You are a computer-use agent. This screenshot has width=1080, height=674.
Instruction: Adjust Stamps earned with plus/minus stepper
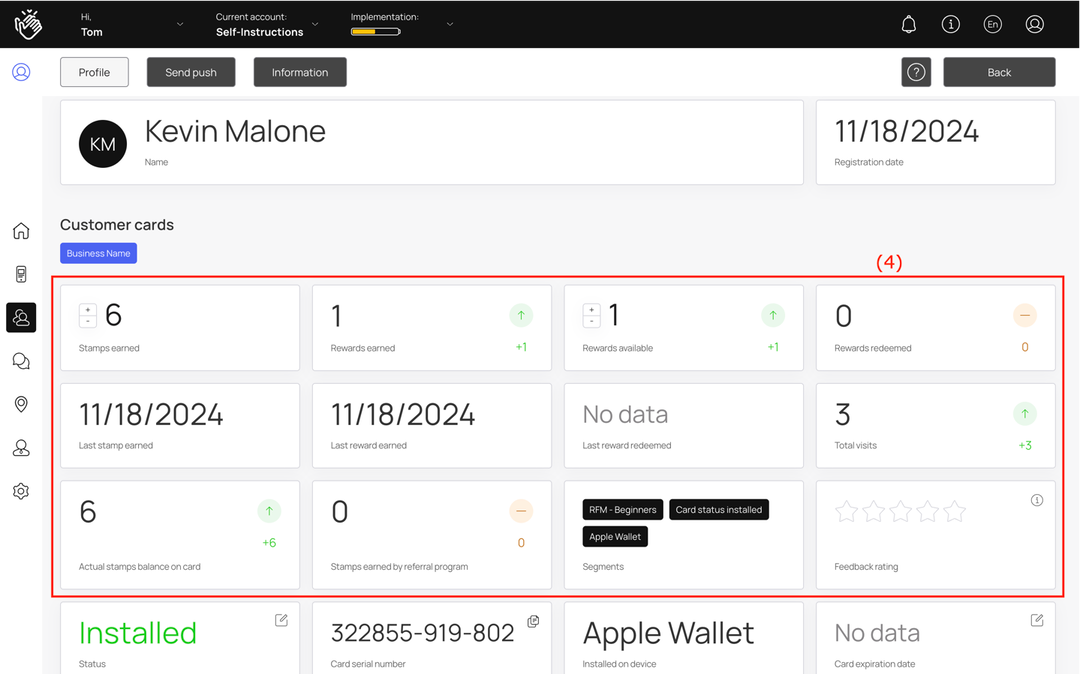click(x=87, y=315)
